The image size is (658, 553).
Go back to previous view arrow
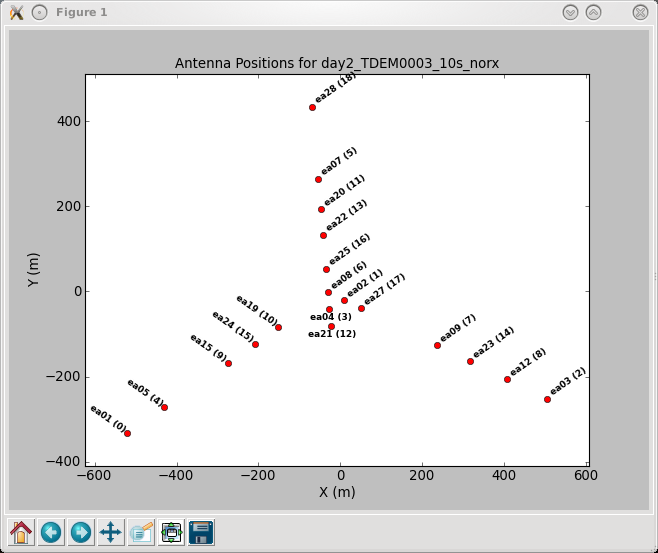51,532
